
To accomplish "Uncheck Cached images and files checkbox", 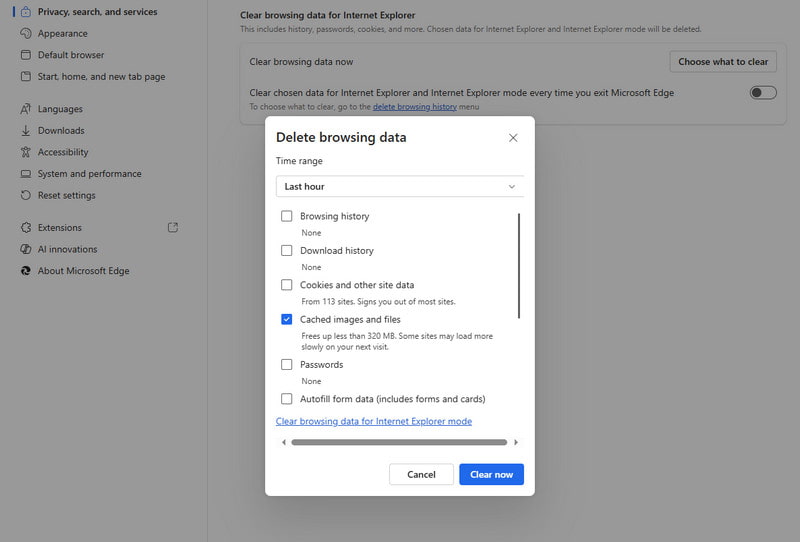I will pos(287,319).
